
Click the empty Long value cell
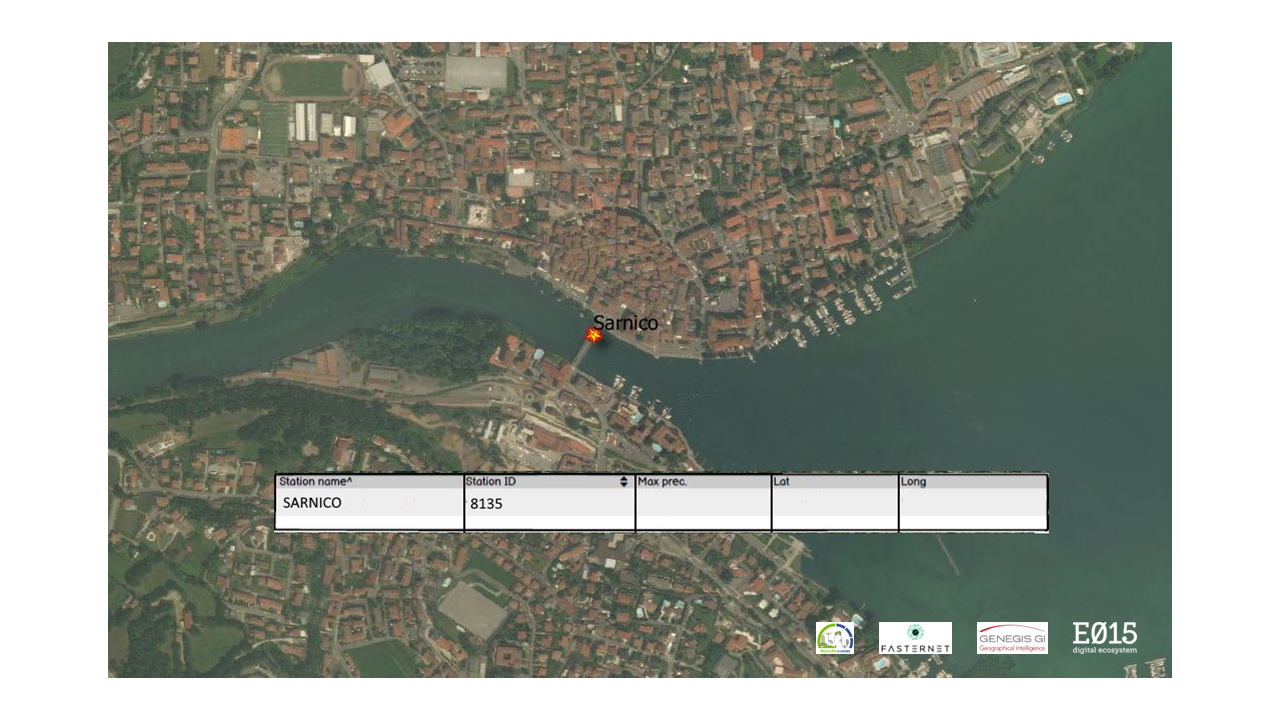[972, 504]
